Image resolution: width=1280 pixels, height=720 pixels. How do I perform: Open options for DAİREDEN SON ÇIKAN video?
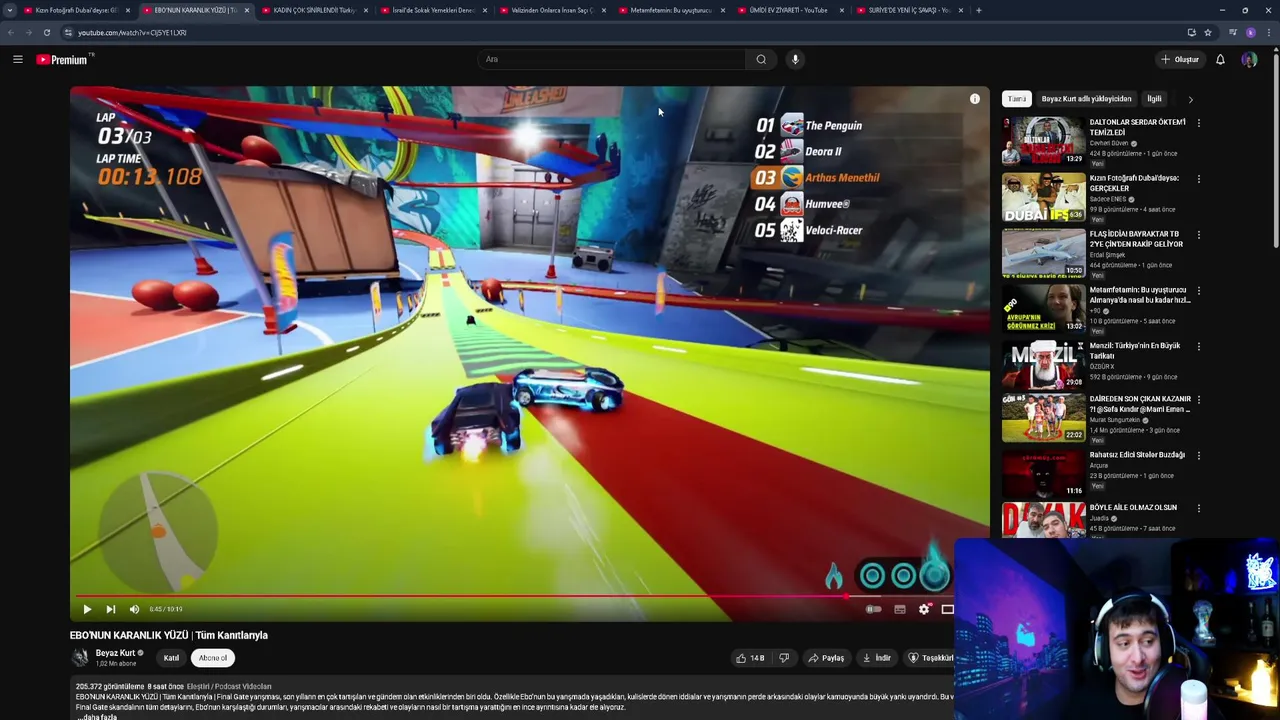[1198, 400]
